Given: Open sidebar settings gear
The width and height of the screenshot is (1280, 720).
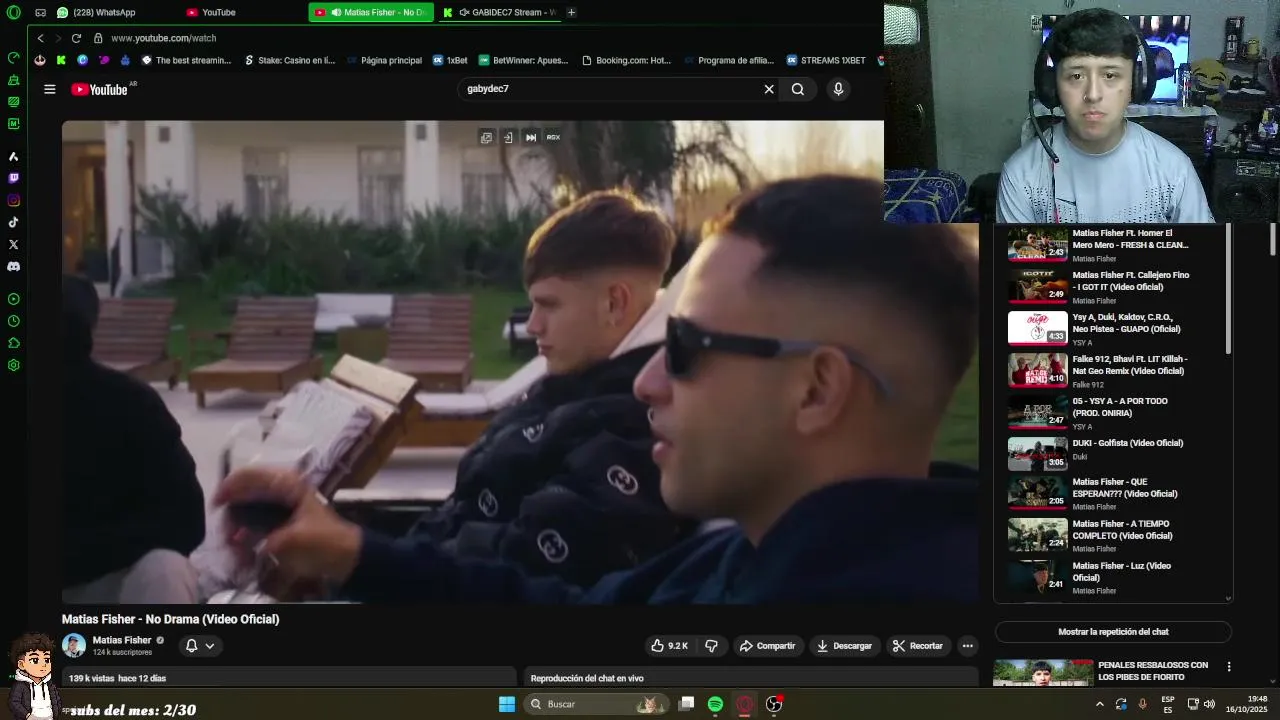Looking at the screenshot, I should coord(13,365).
